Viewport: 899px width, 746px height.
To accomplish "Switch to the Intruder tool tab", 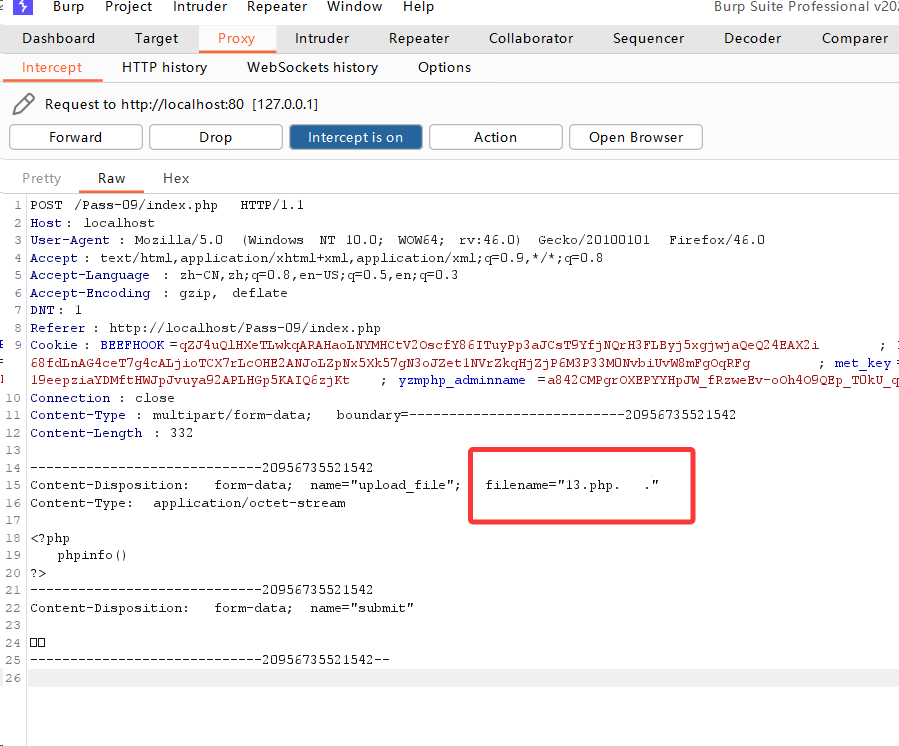I will pyautogui.click(x=322, y=38).
